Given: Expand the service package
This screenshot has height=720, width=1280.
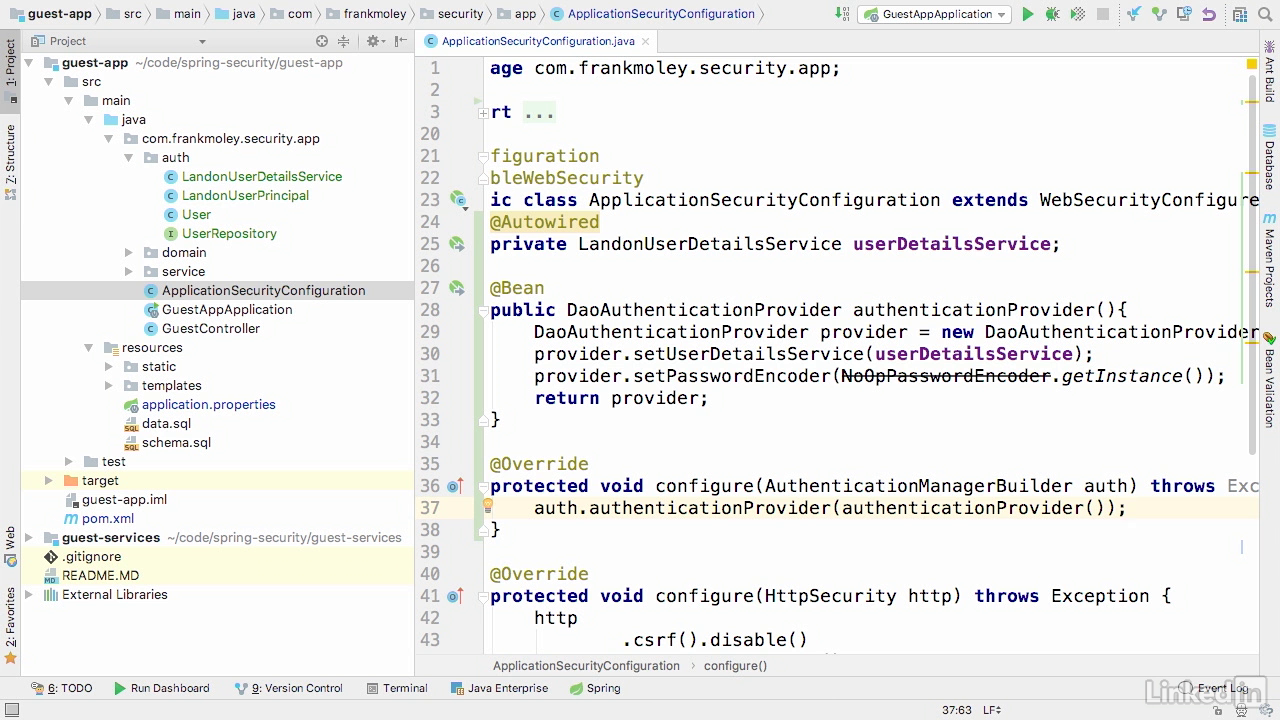Looking at the screenshot, I should [x=129, y=272].
